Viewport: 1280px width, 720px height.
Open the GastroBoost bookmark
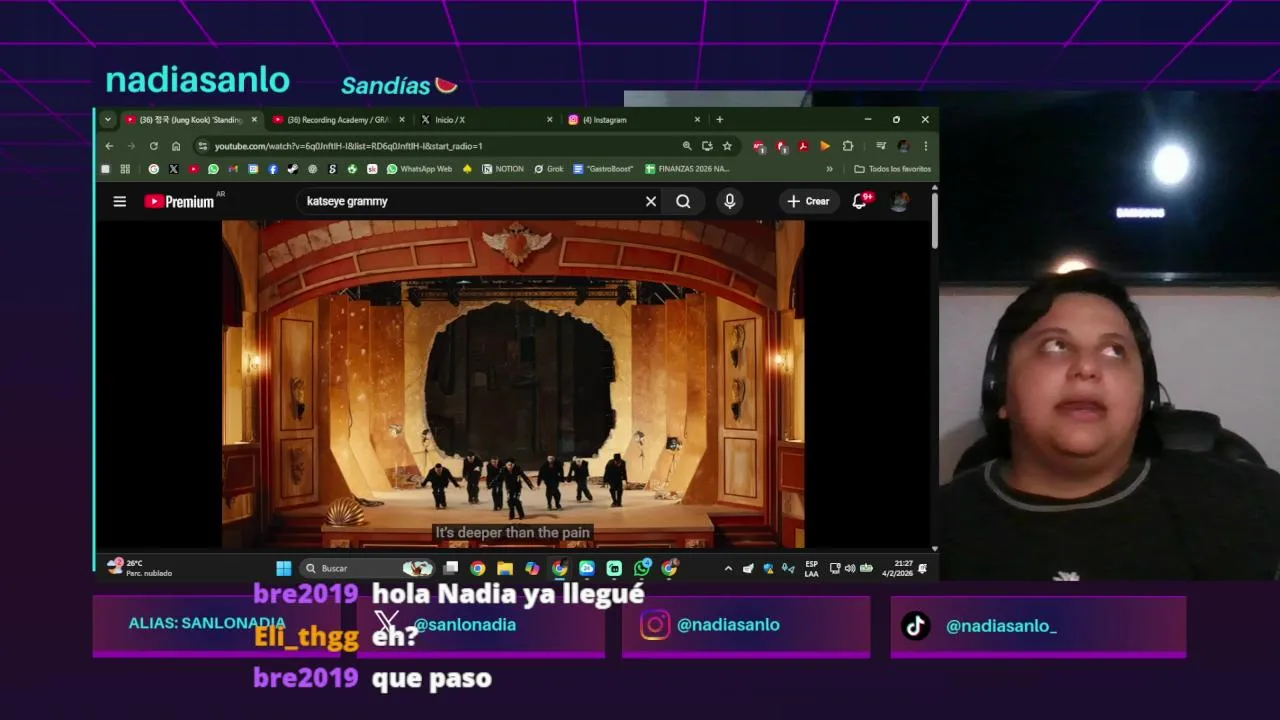point(603,169)
